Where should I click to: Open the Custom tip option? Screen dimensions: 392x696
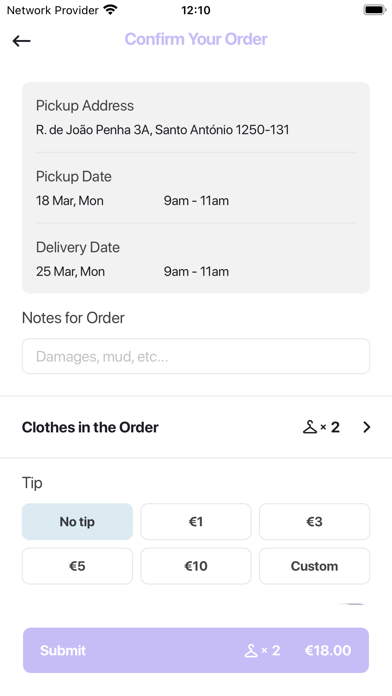(314, 566)
